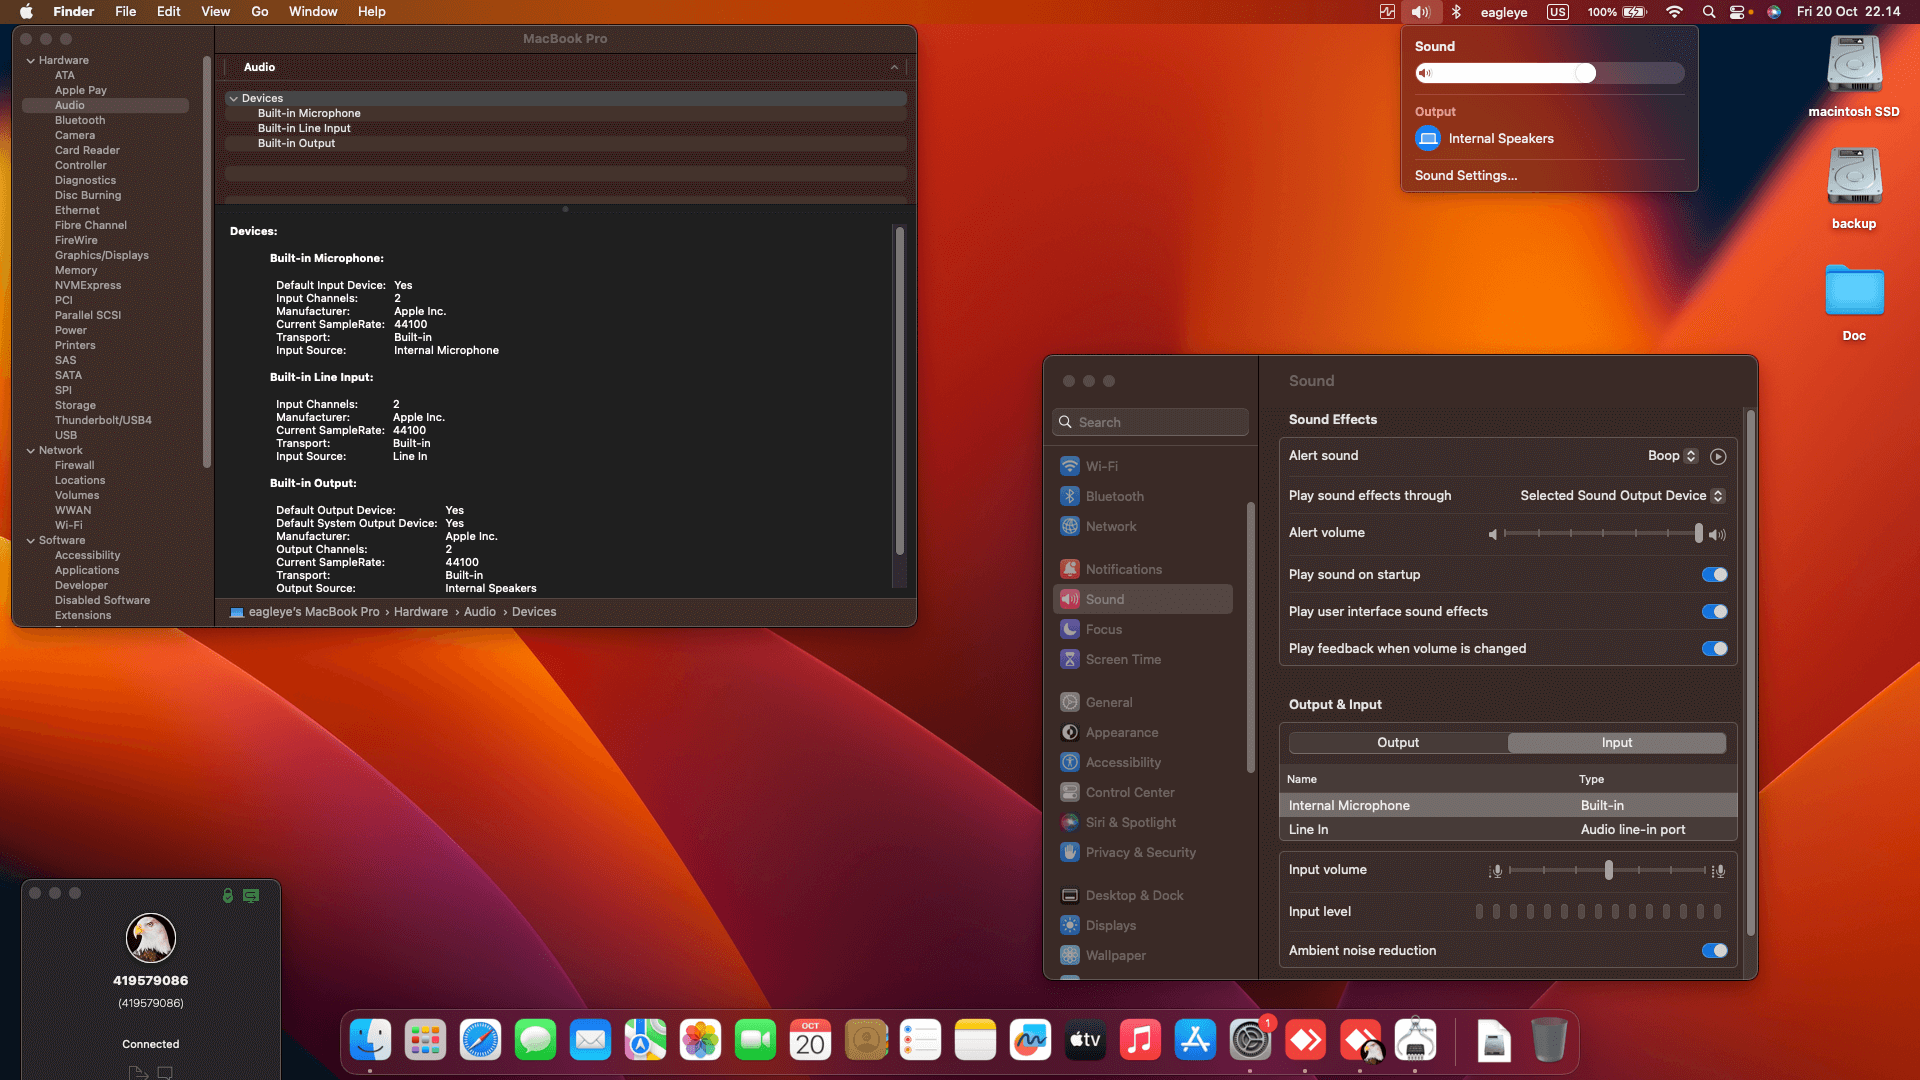The width and height of the screenshot is (1920, 1080).
Task: Open the Alert sound Boop dropdown
Action: (x=1672, y=456)
